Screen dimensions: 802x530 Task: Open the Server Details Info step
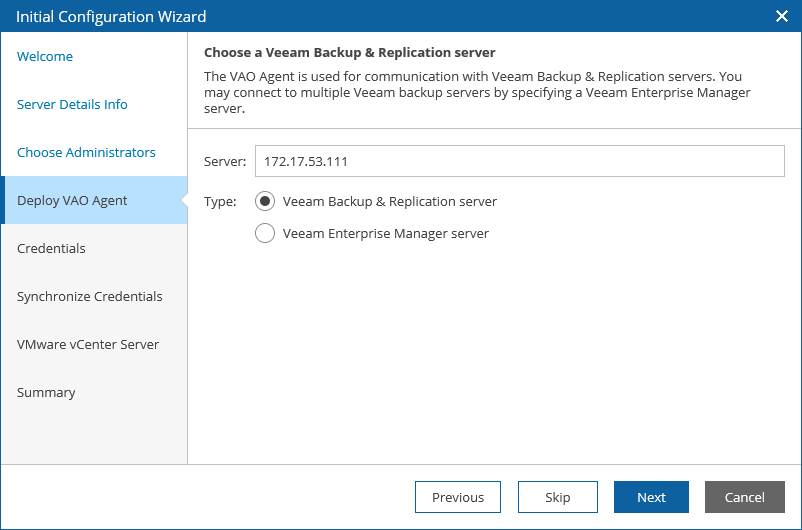tap(72, 104)
